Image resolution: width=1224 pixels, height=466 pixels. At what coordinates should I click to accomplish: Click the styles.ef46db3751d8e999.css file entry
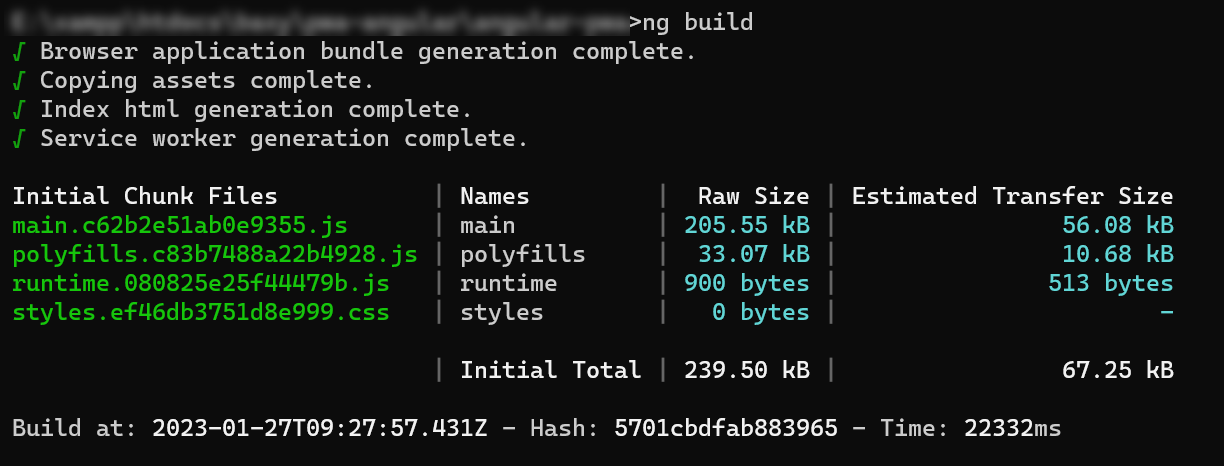coord(201,313)
